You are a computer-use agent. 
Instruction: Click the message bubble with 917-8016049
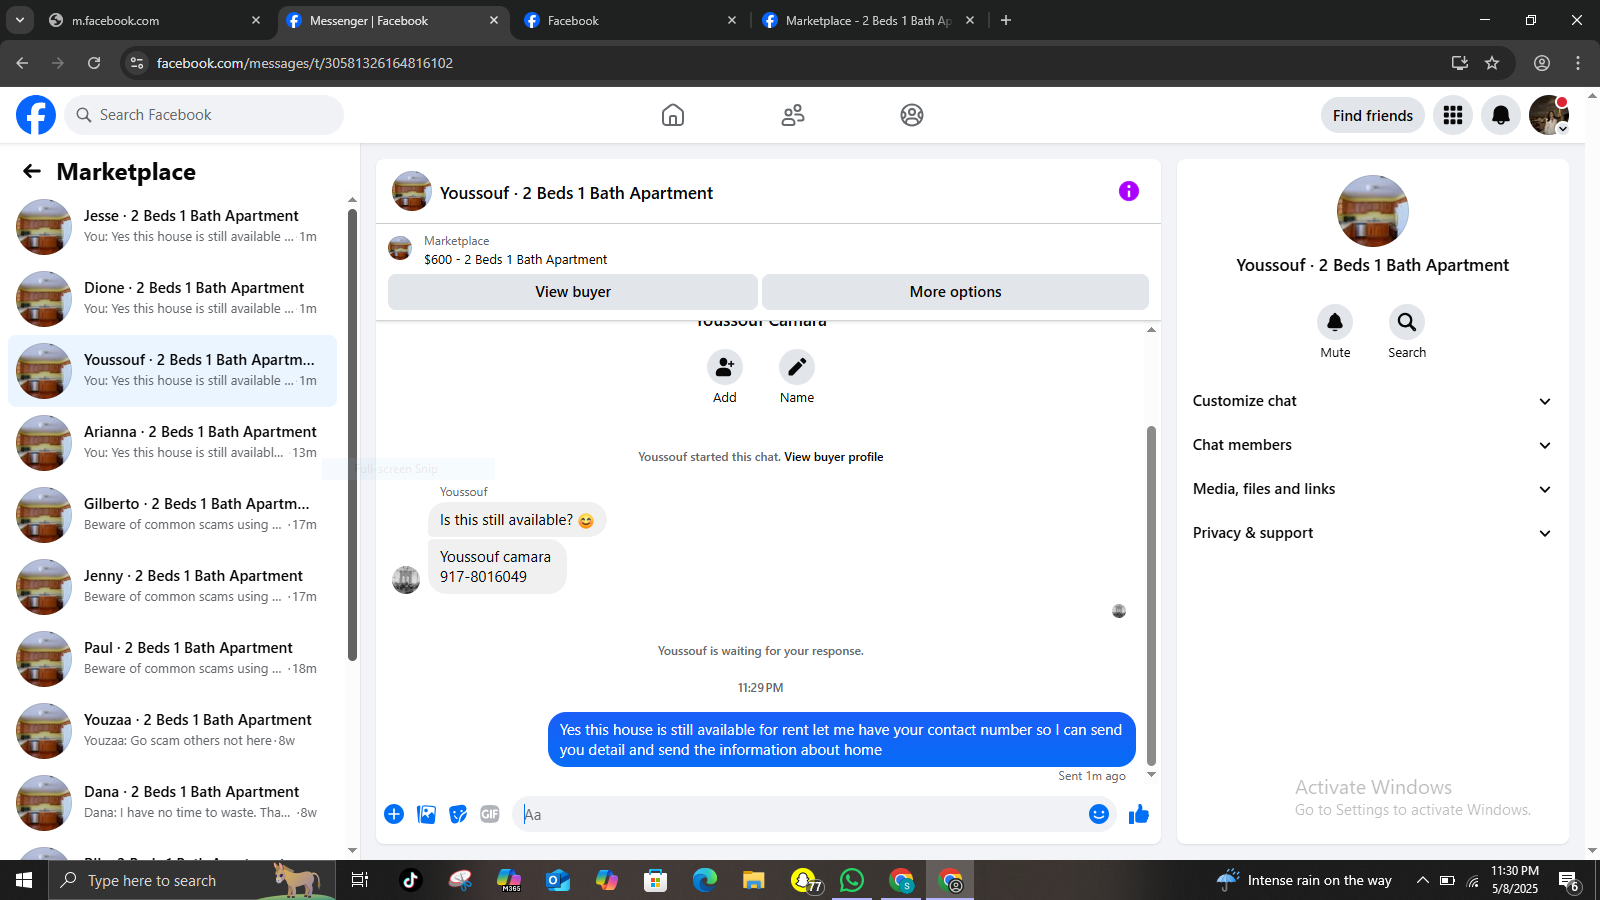pos(497,567)
